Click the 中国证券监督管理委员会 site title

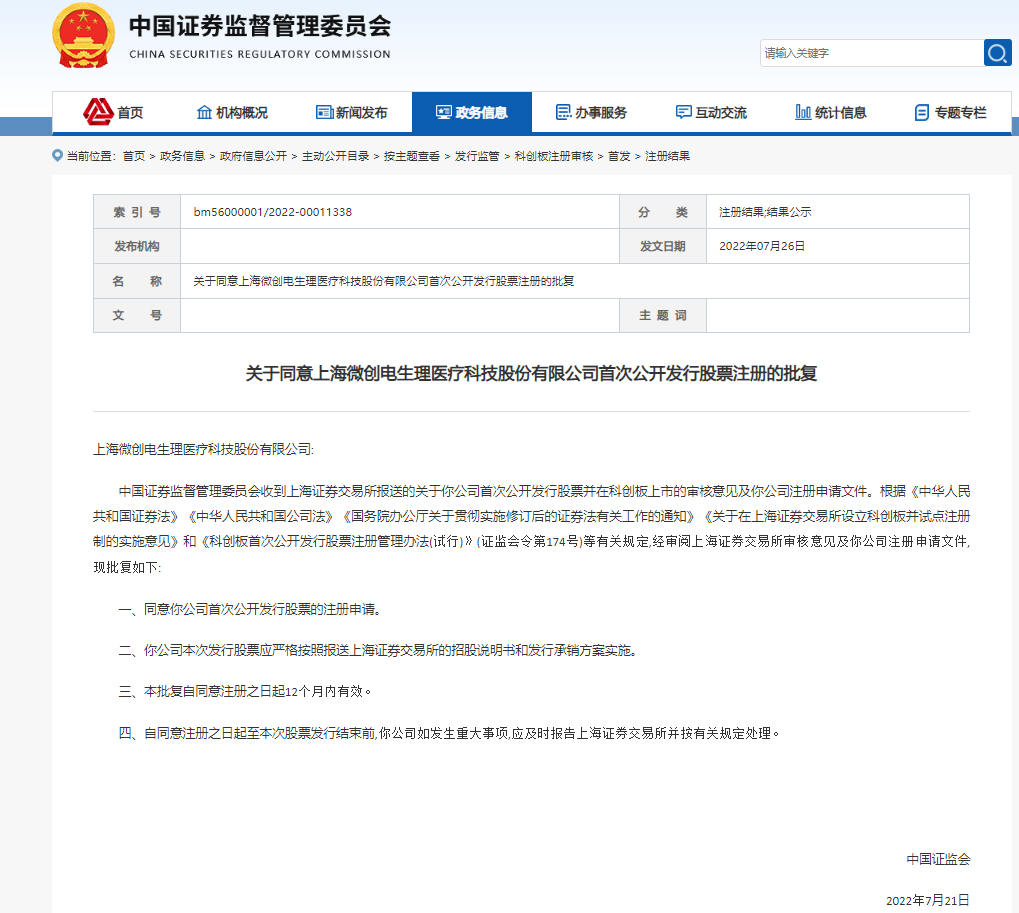pyautogui.click(x=260, y=26)
